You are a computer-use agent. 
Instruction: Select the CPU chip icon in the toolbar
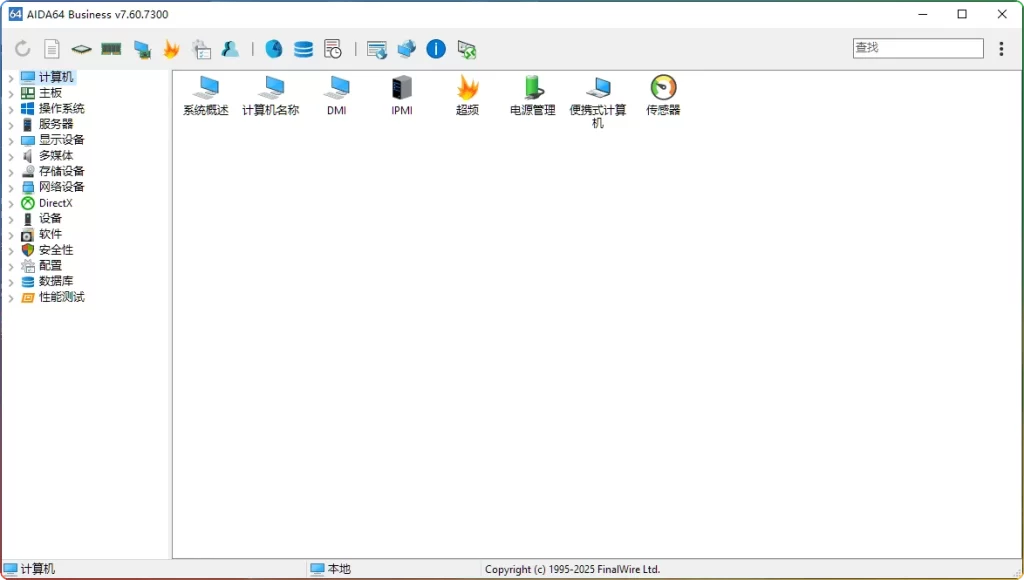coord(81,48)
